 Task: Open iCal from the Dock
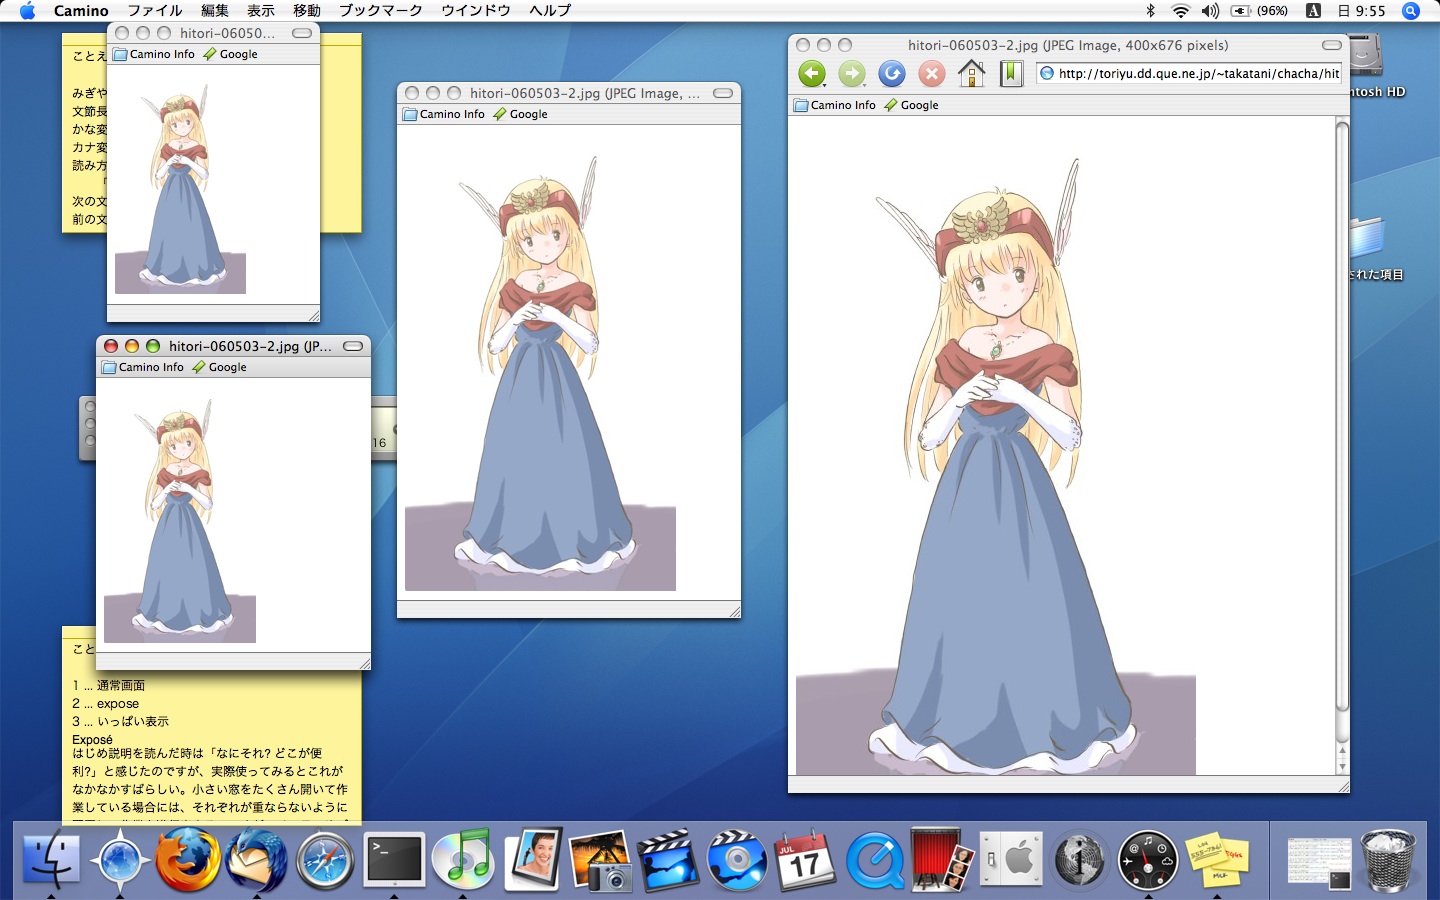coord(806,860)
